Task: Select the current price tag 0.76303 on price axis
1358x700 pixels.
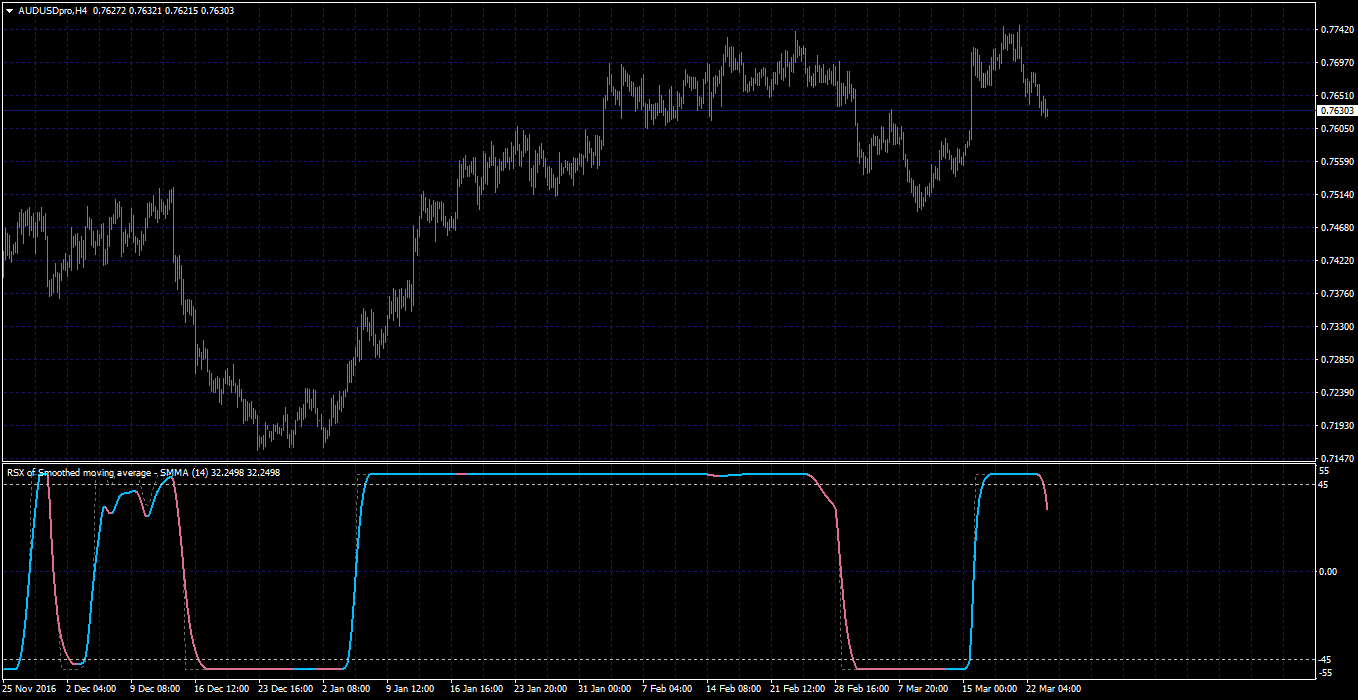Action: [x=1337, y=110]
